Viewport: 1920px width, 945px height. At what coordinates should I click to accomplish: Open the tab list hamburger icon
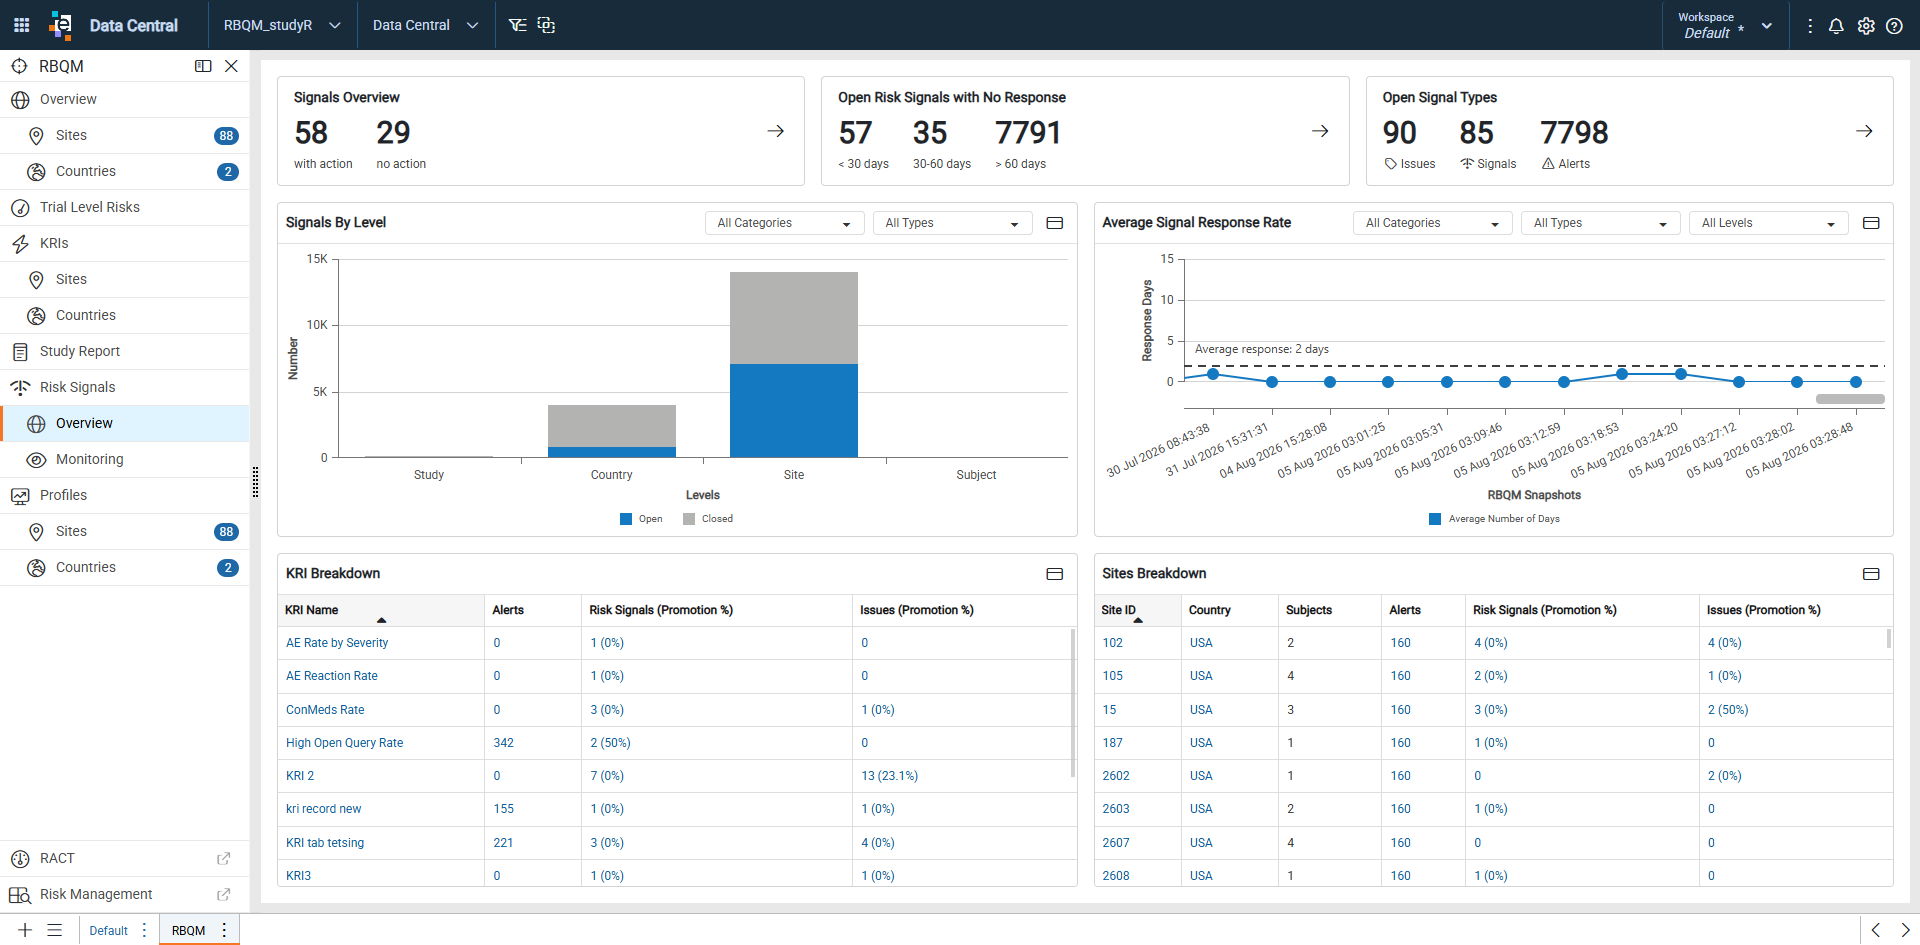click(55, 930)
